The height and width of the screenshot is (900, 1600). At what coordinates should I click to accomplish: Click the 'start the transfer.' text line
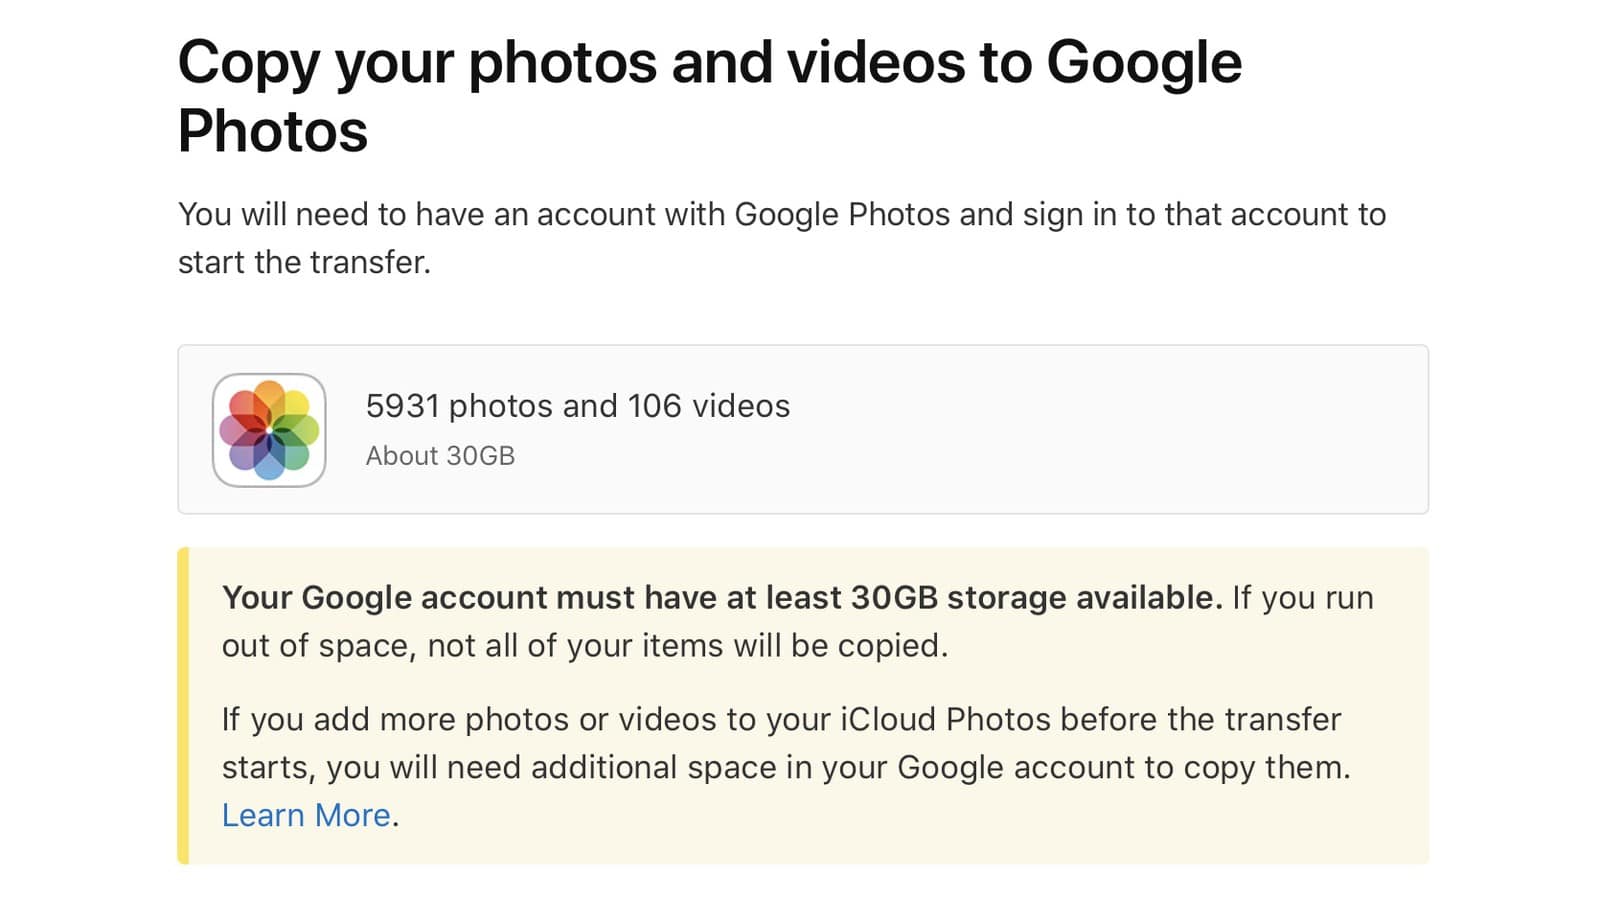(x=304, y=262)
